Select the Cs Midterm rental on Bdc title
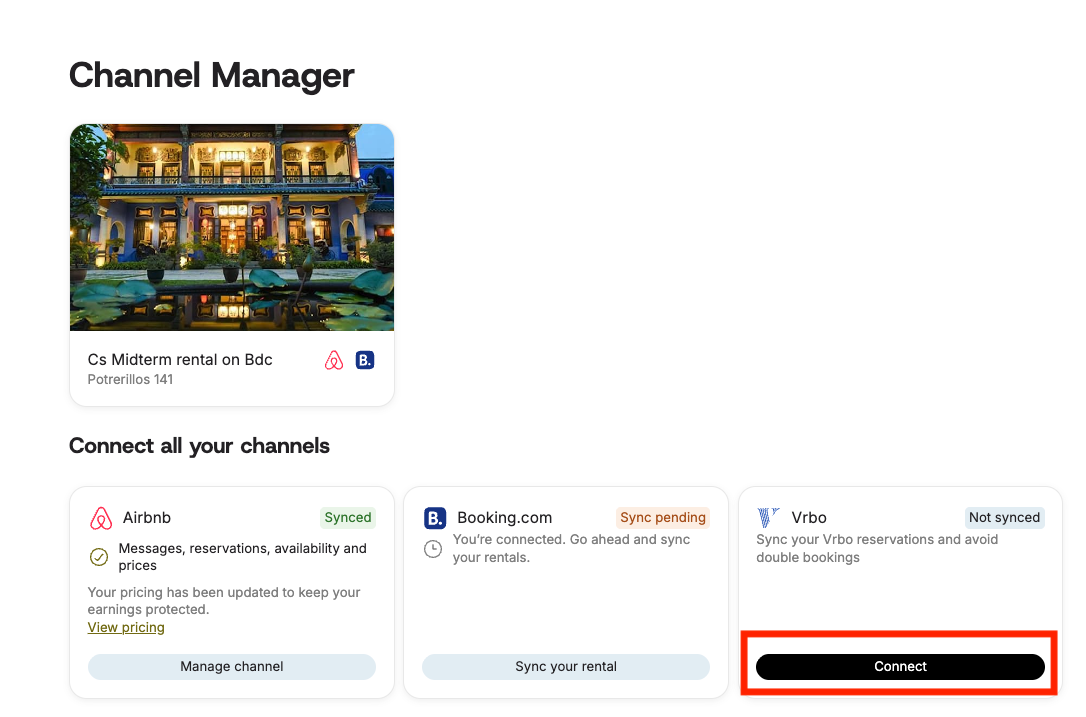 pos(180,360)
